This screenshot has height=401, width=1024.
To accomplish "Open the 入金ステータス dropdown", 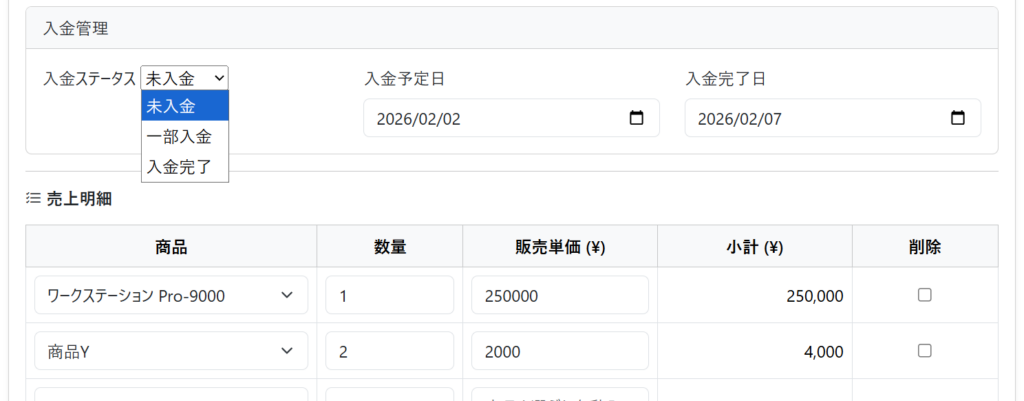I will tap(185, 78).
